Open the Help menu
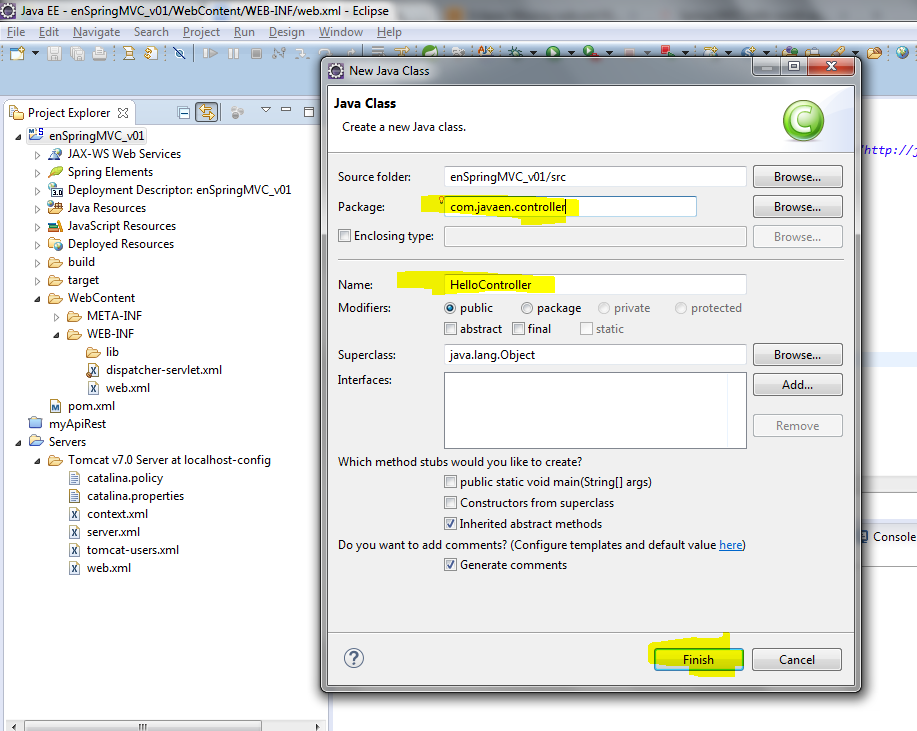 [x=389, y=32]
